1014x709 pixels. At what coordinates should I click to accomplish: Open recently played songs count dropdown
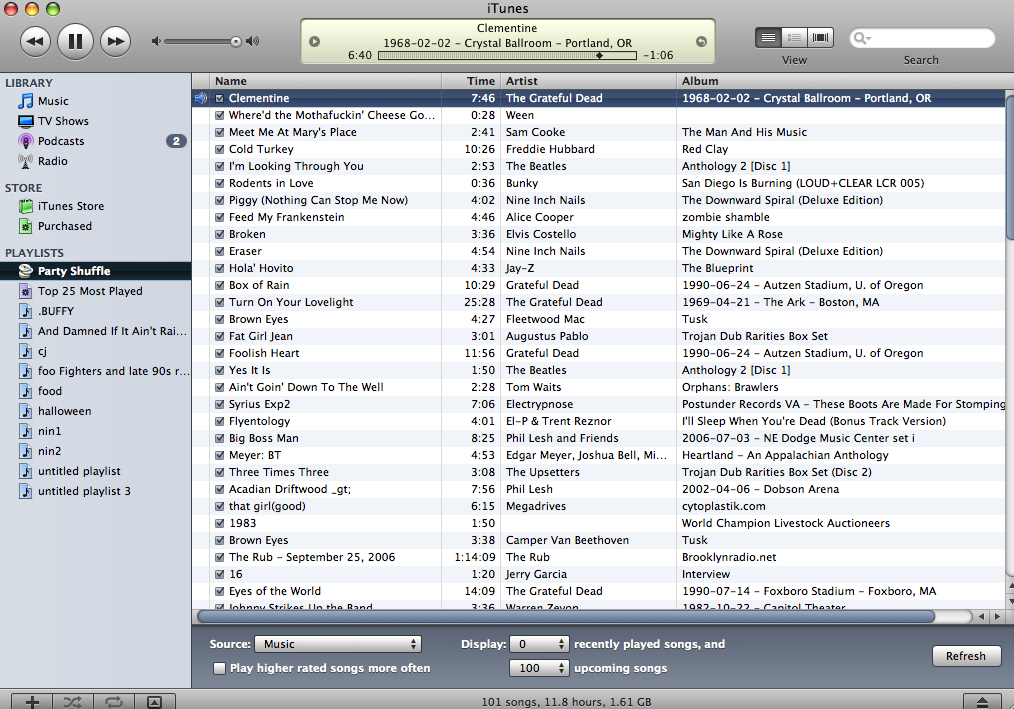point(540,644)
